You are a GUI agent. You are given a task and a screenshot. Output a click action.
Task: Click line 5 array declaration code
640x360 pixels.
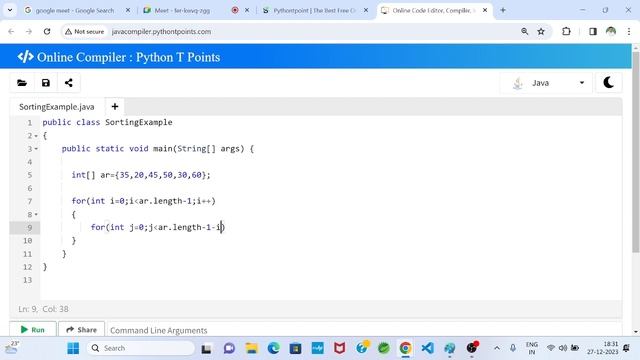point(141,175)
